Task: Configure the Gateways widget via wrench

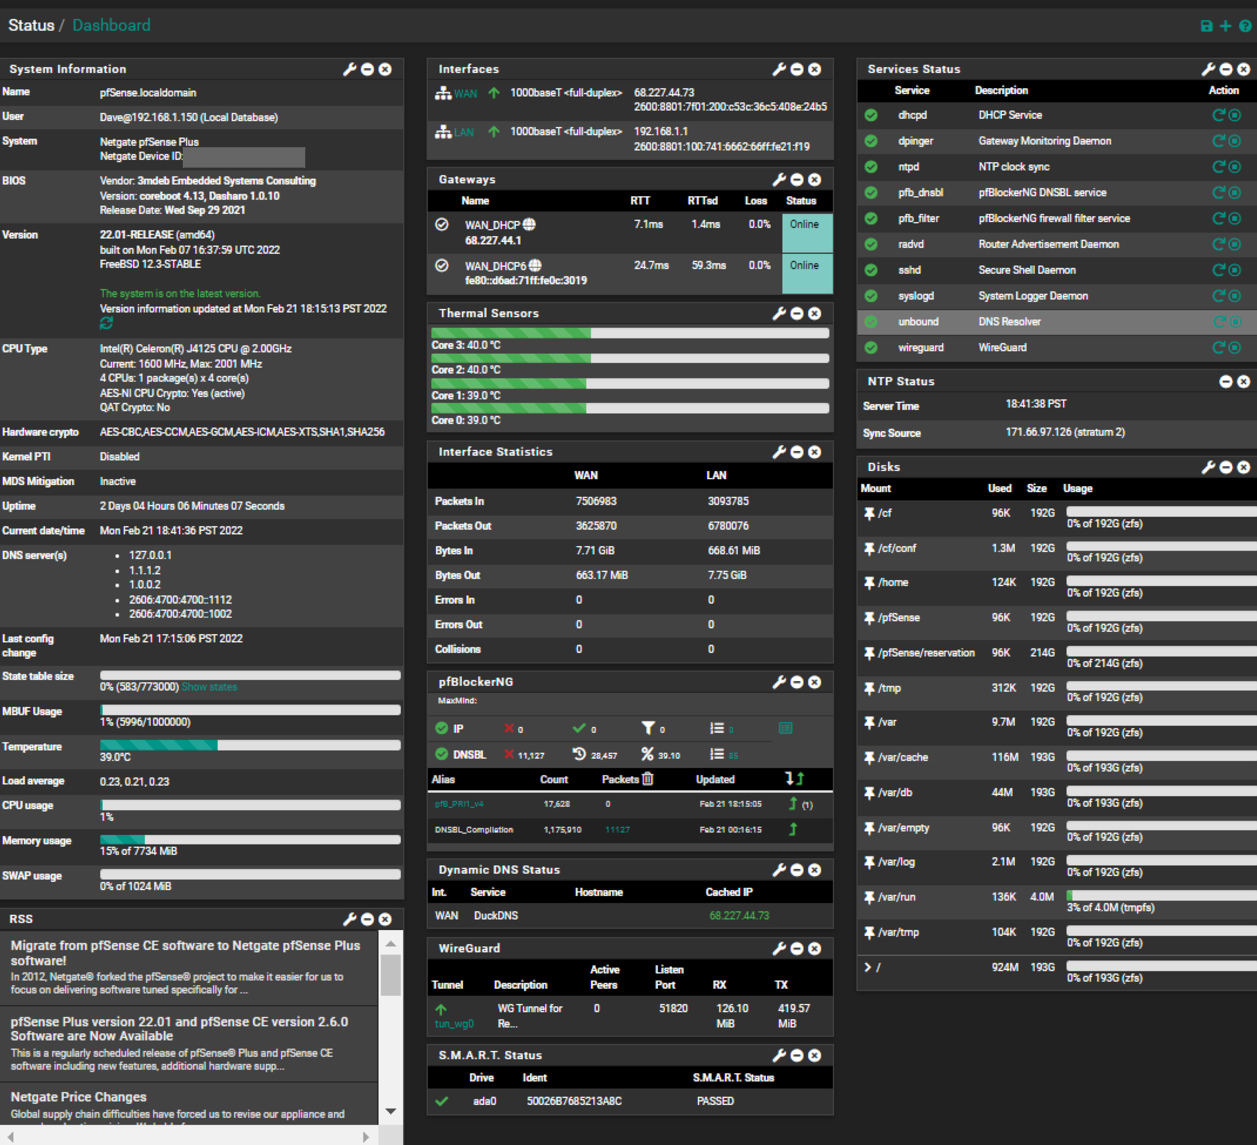Action: pyautogui.click(x=779, y=180)
